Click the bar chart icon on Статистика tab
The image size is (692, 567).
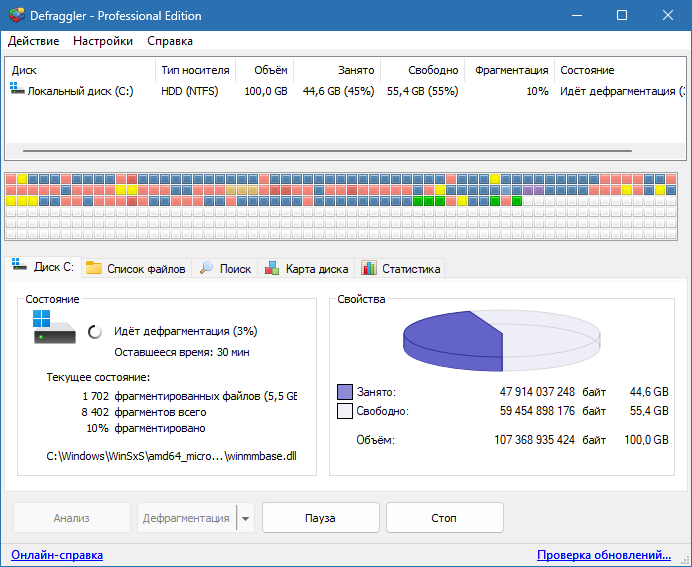pos(369,268)
